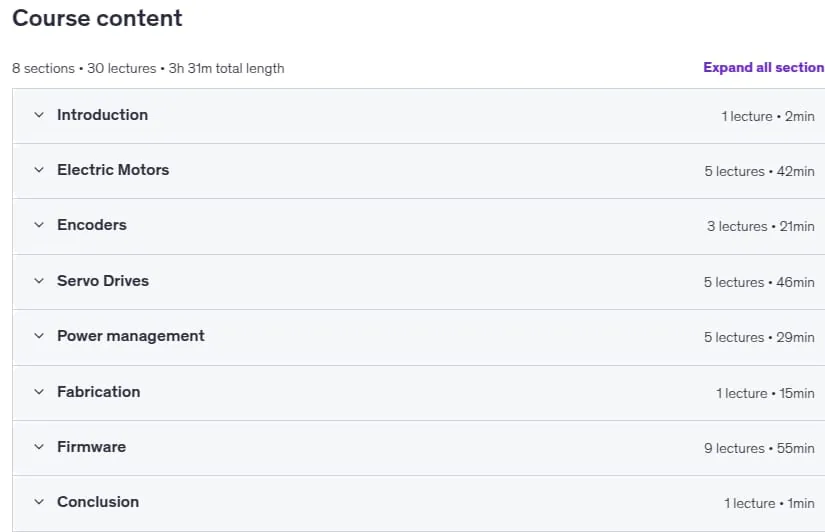Screen dimensions: 825x532
Task: Open the Firmware section heading
Action: point(92,447)
